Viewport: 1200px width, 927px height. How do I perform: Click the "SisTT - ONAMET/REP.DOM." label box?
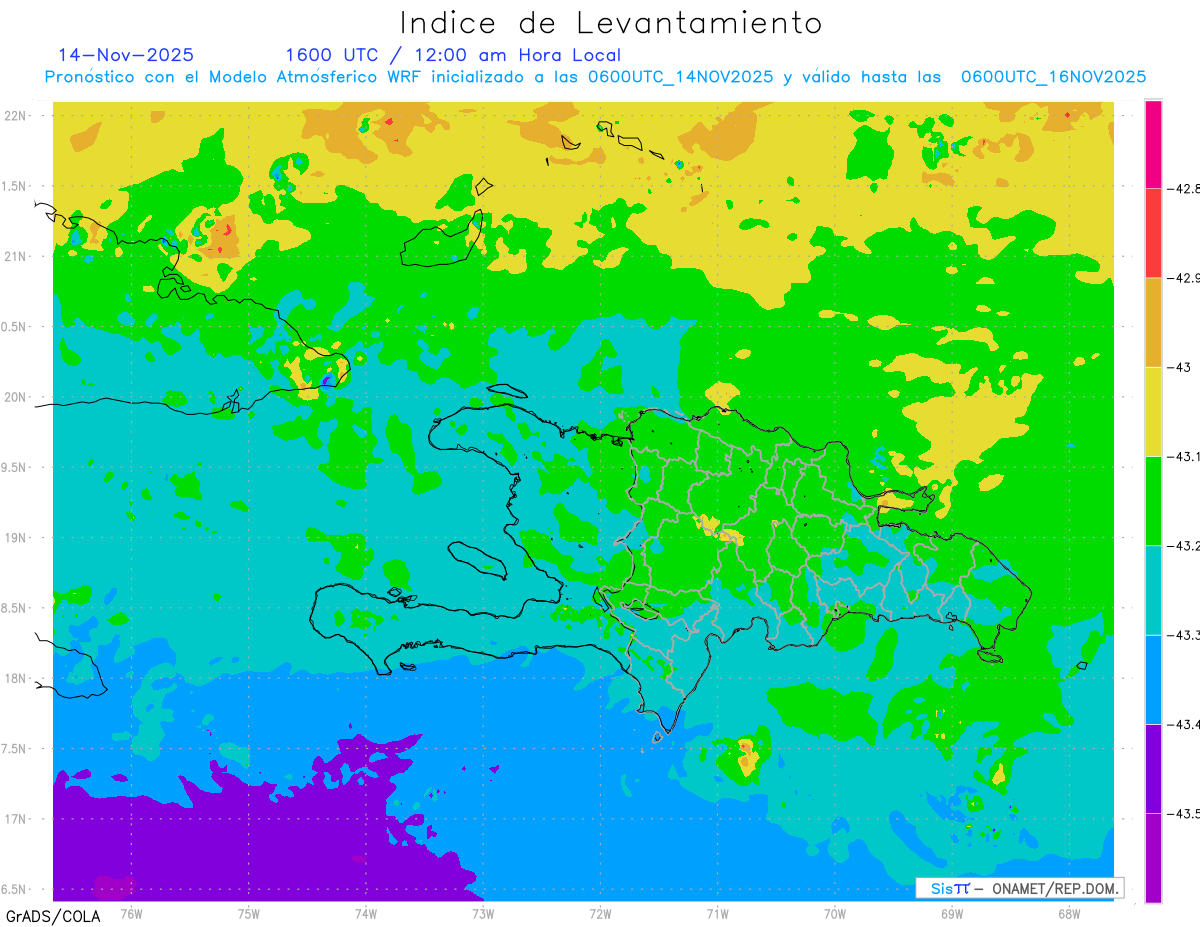point(1020,888)
